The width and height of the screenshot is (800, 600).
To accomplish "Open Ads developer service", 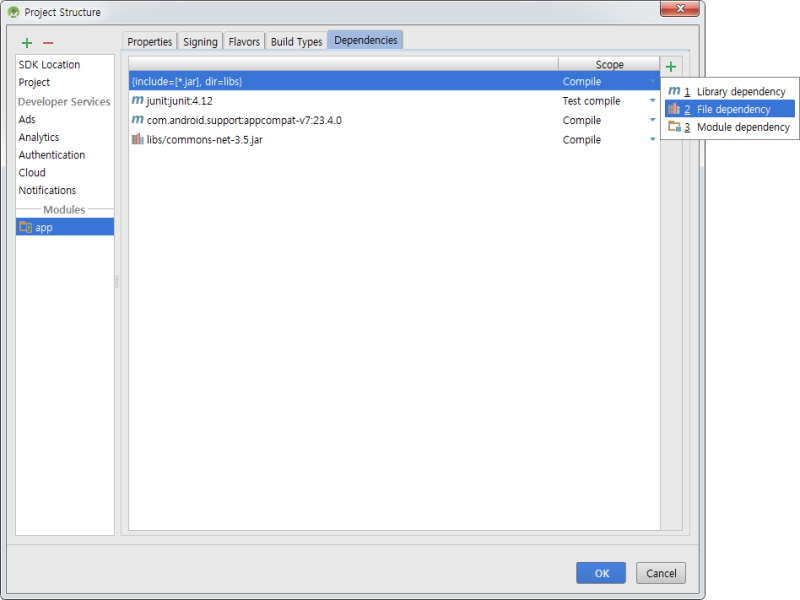I will [27, 119].
